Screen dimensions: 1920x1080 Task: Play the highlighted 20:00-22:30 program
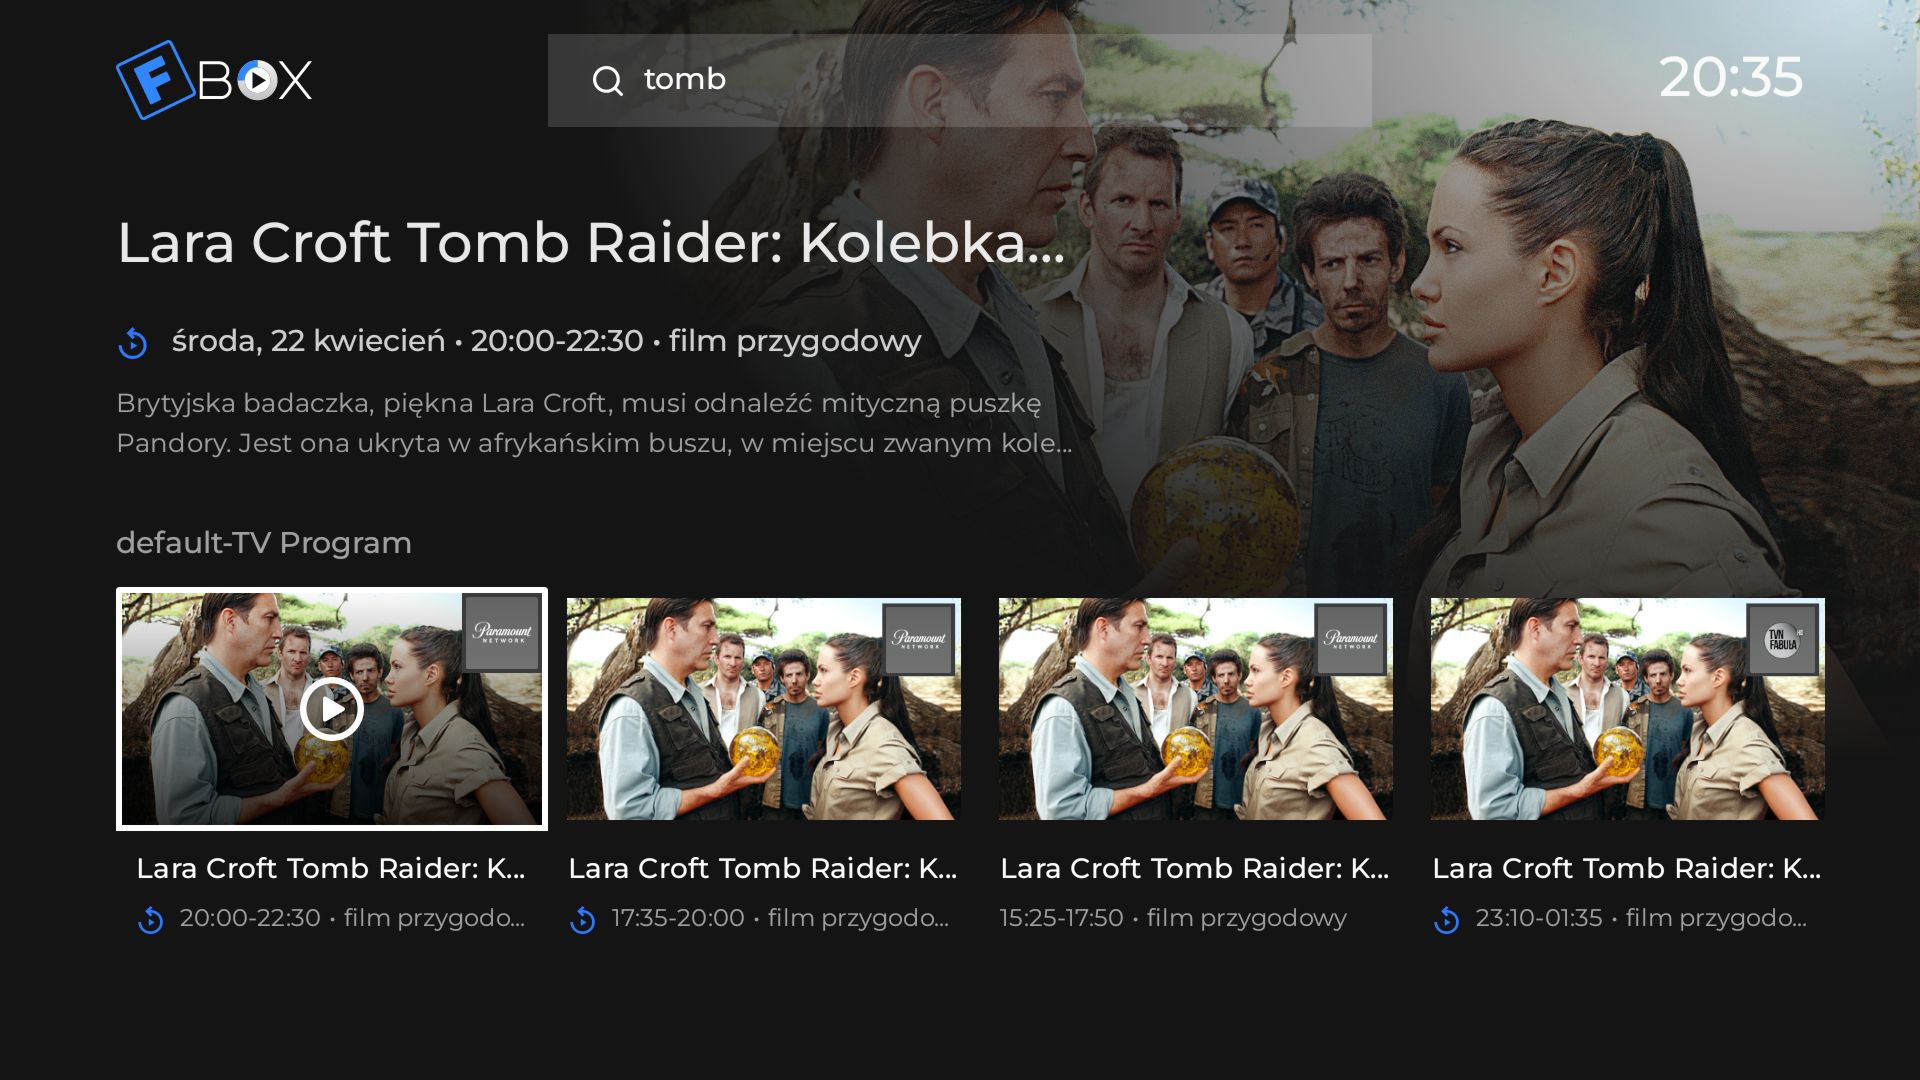(x=332, y=709)
